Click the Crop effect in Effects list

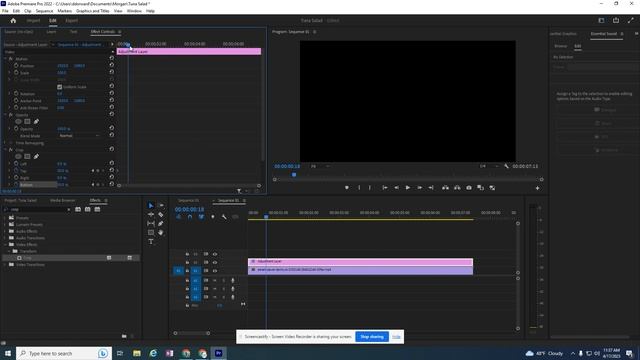(27, 258)
